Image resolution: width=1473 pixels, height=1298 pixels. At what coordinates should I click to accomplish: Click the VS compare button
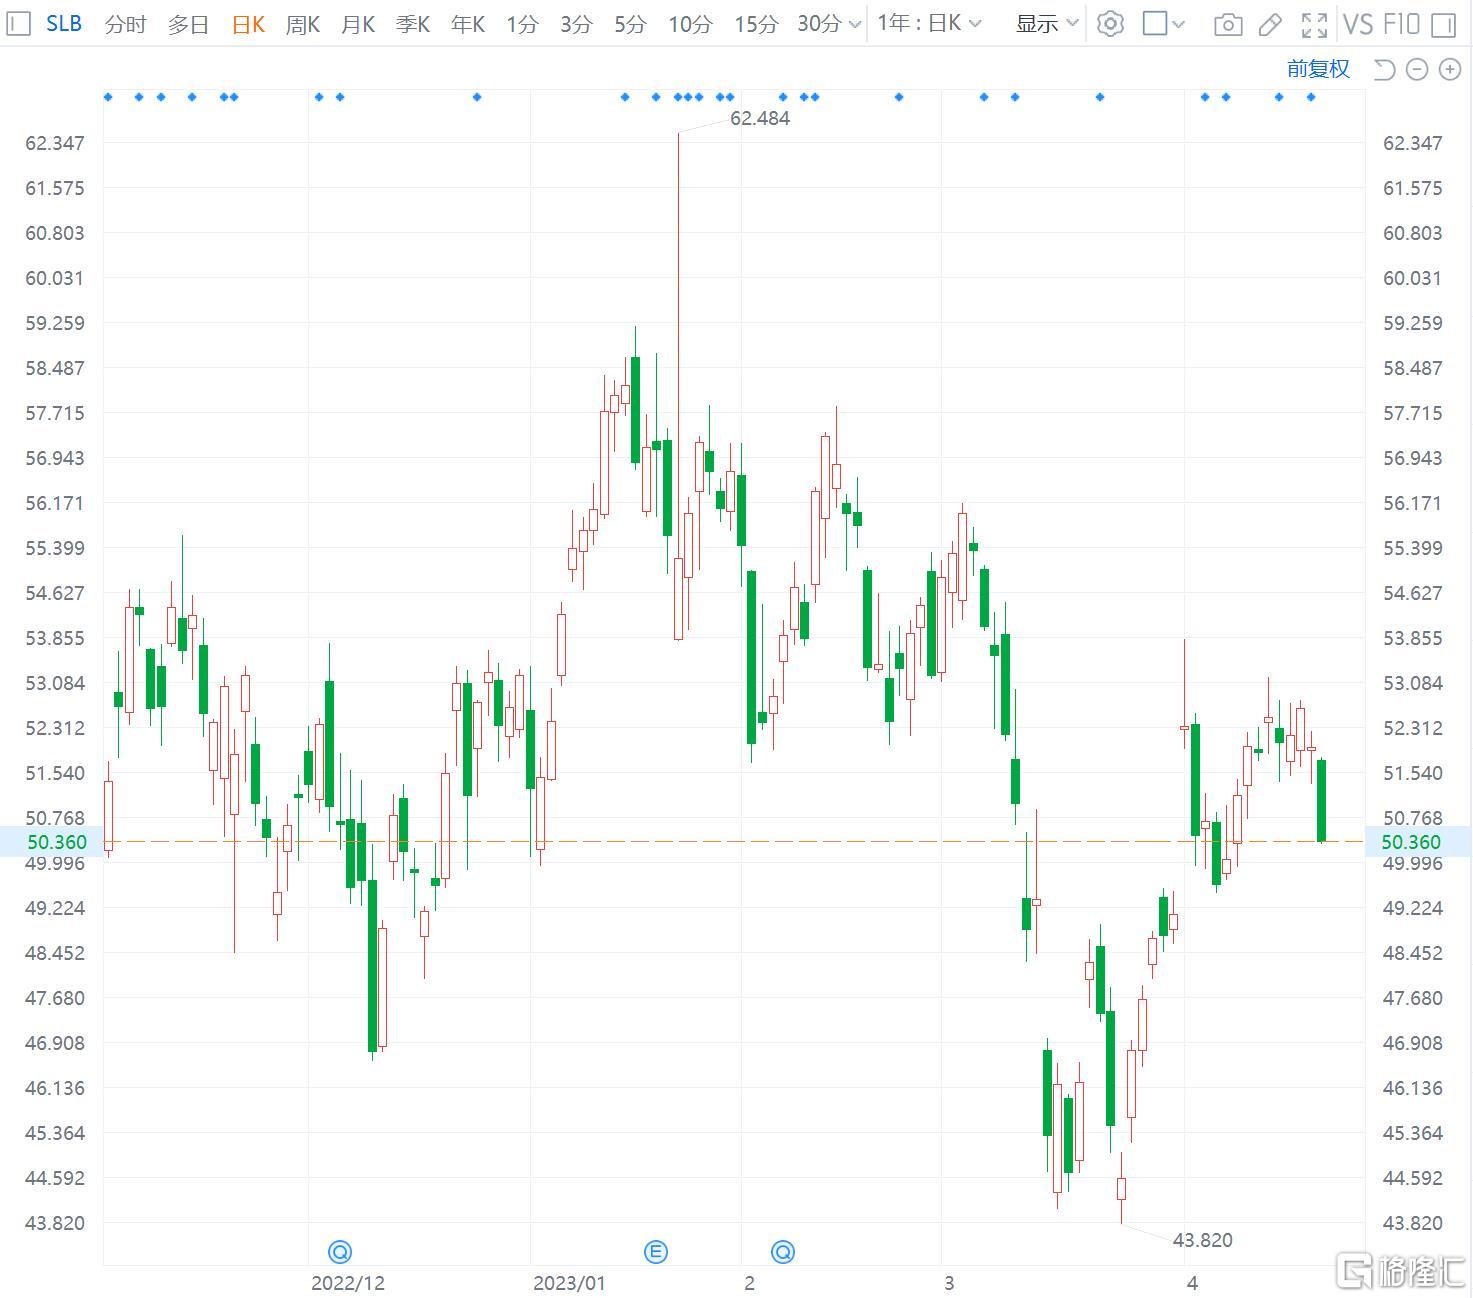[x=1358, y=24]
